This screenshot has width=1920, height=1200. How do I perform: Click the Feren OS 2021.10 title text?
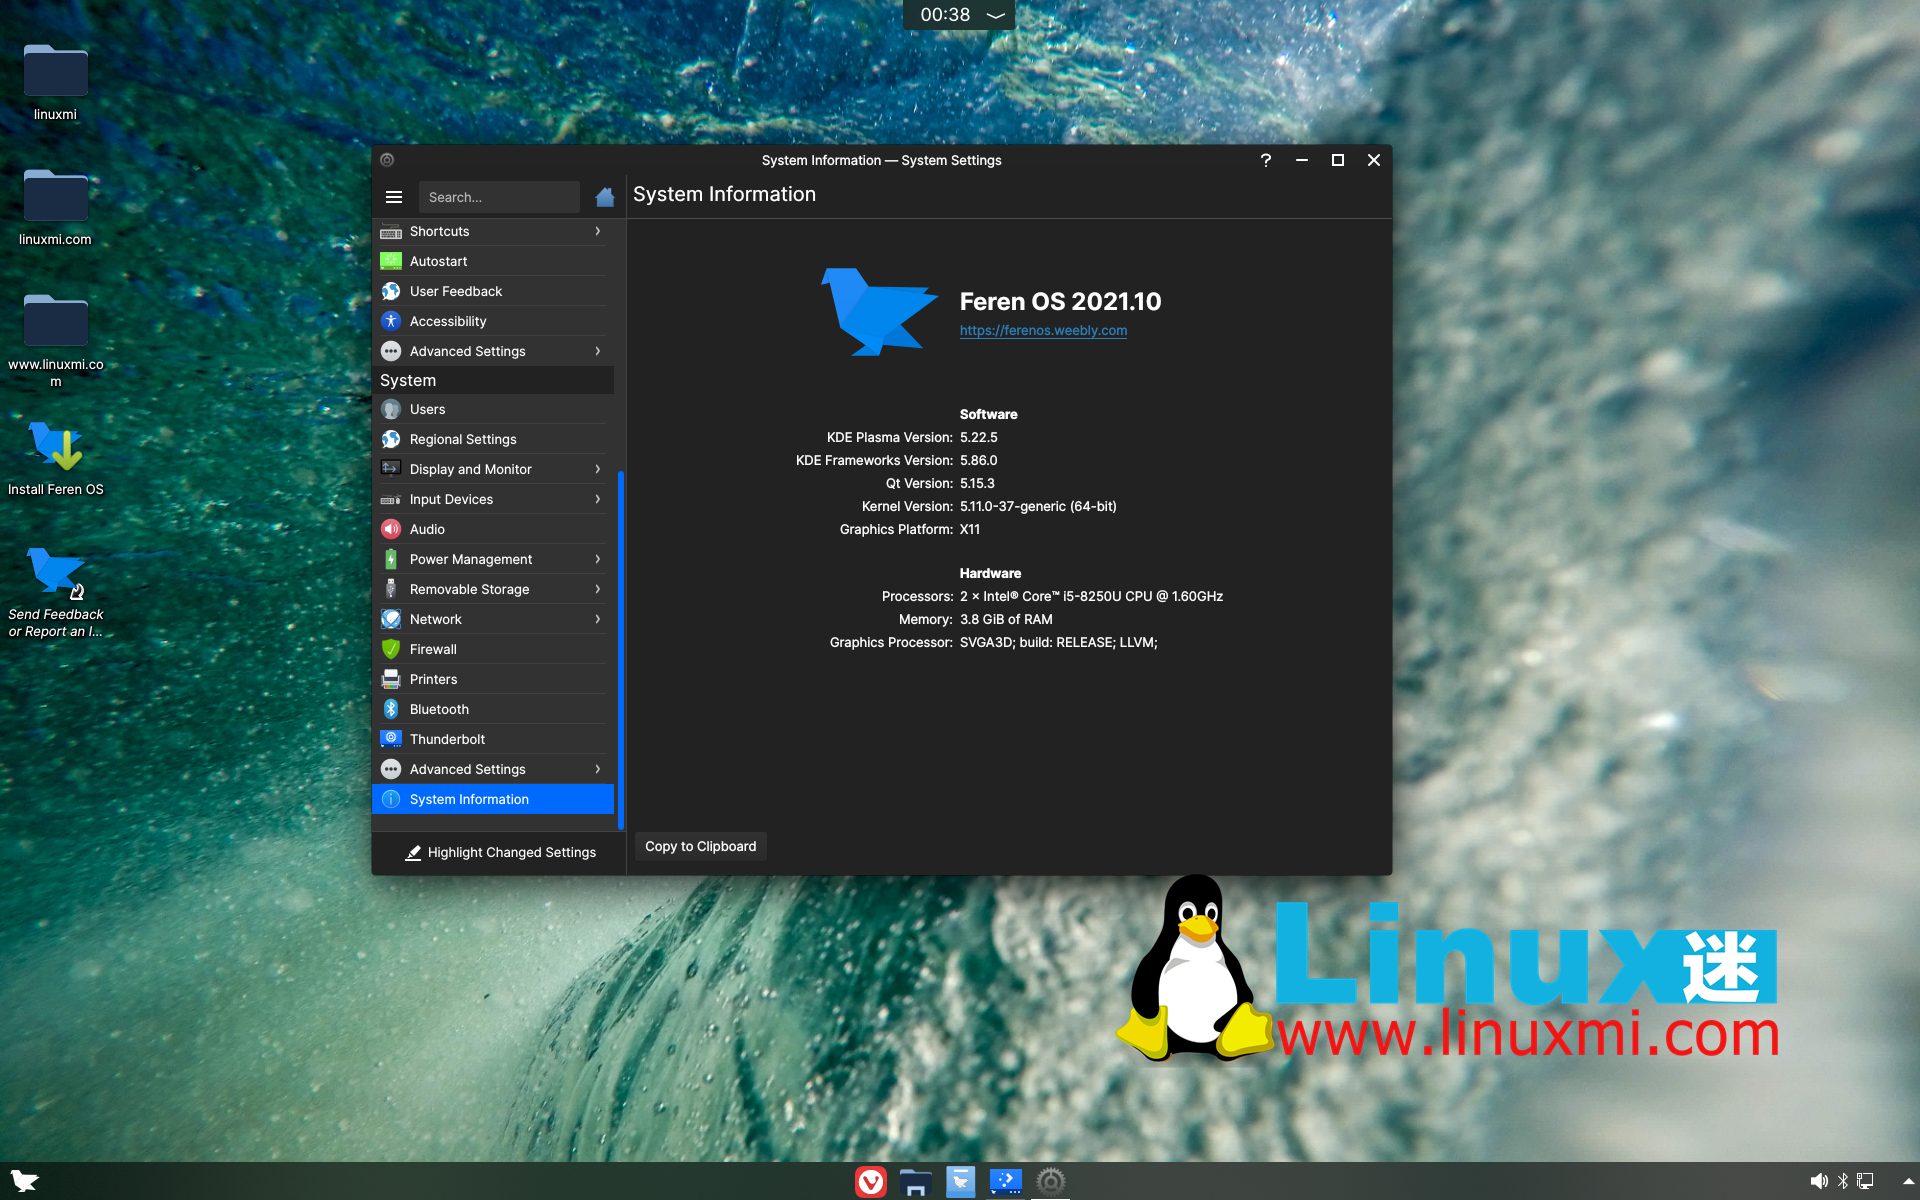coord(1060,301)
